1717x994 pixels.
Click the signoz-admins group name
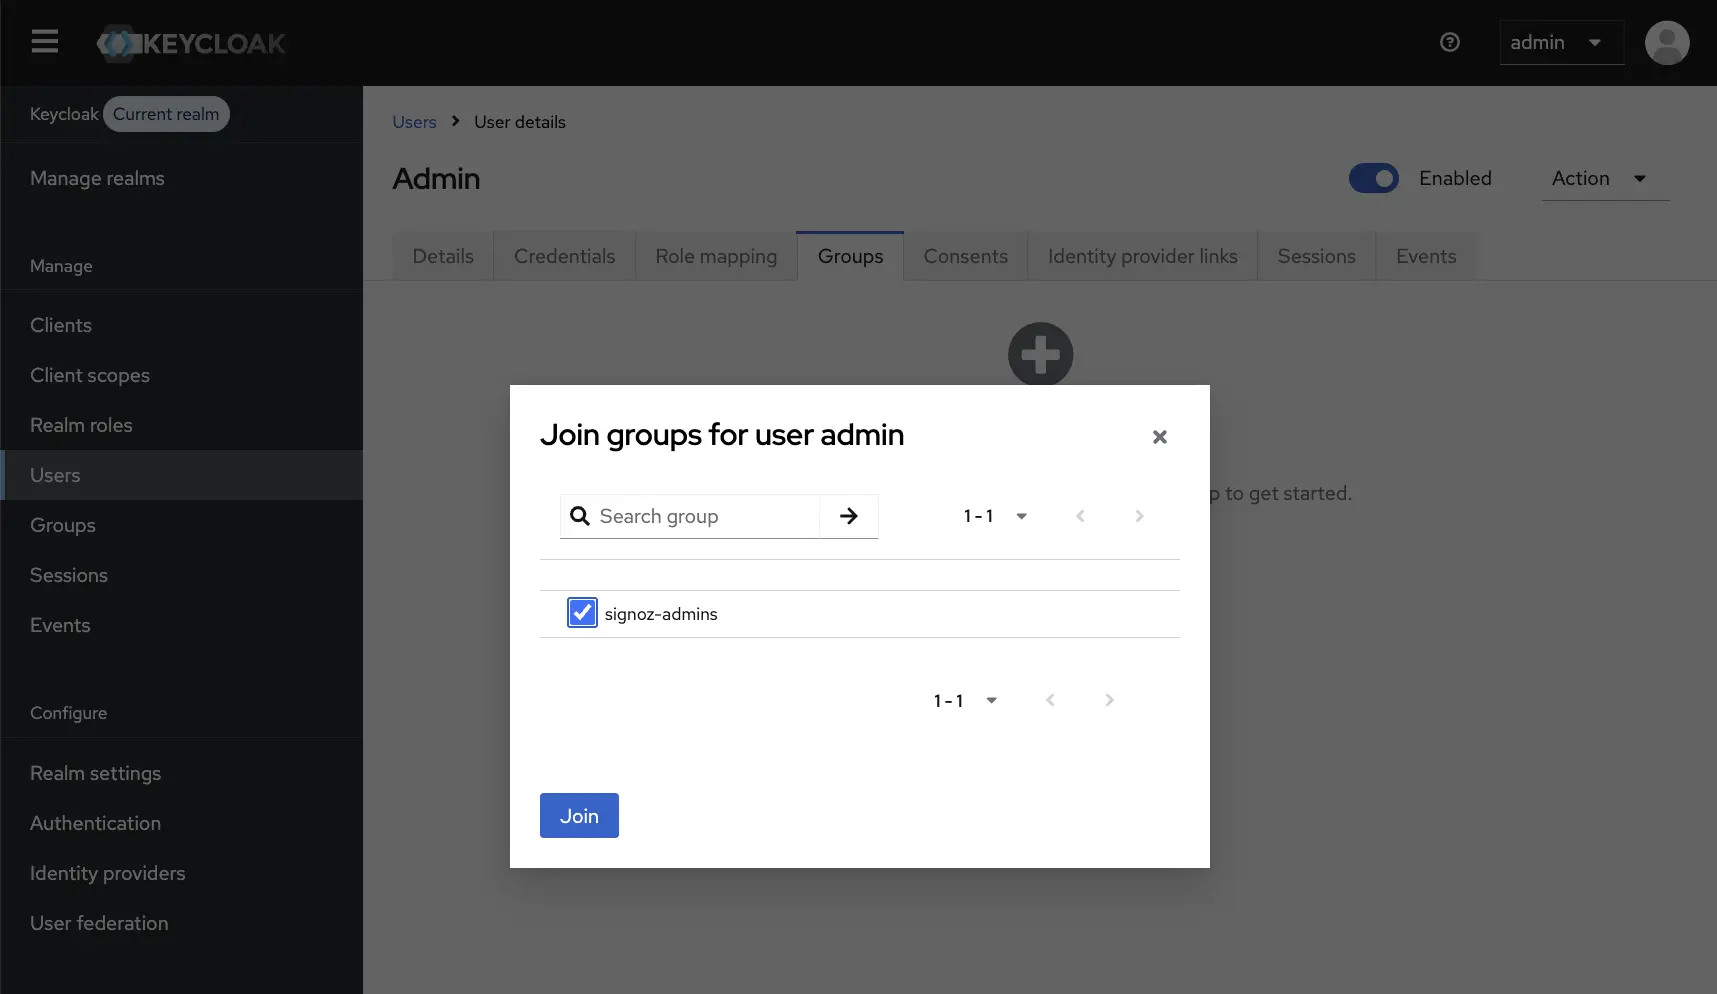click(661, 614)
